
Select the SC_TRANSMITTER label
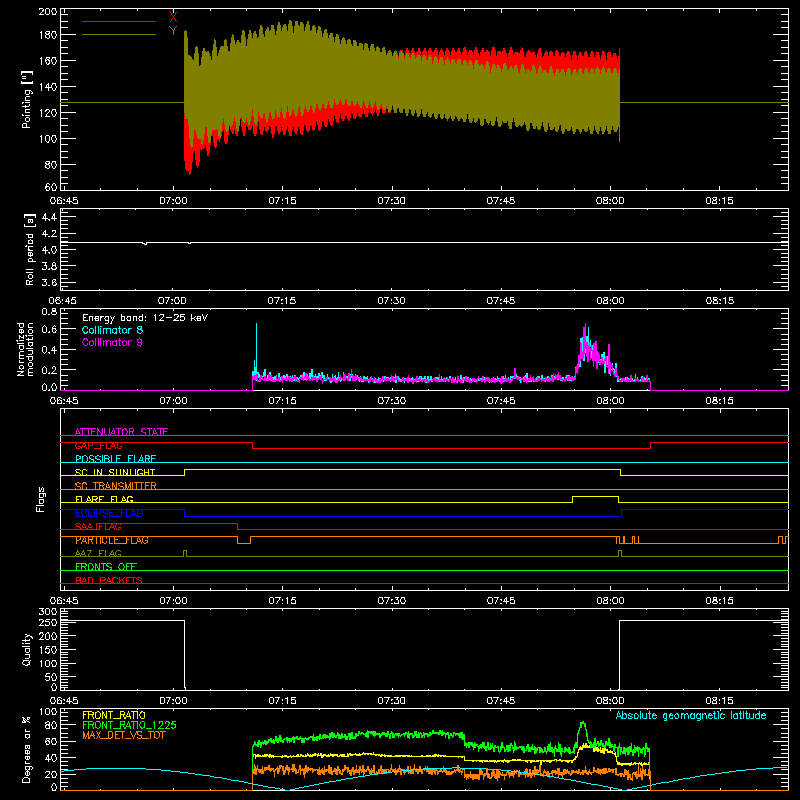(x=116, y=486)
